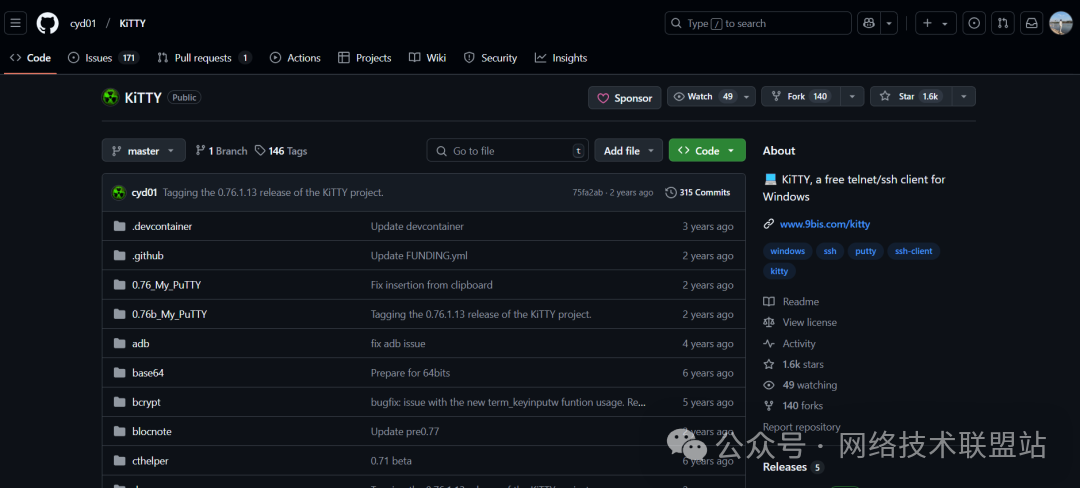This screenshot has width=1080, height=488.
Task: Switch to the Insights tab
Action: pos(561,58)
